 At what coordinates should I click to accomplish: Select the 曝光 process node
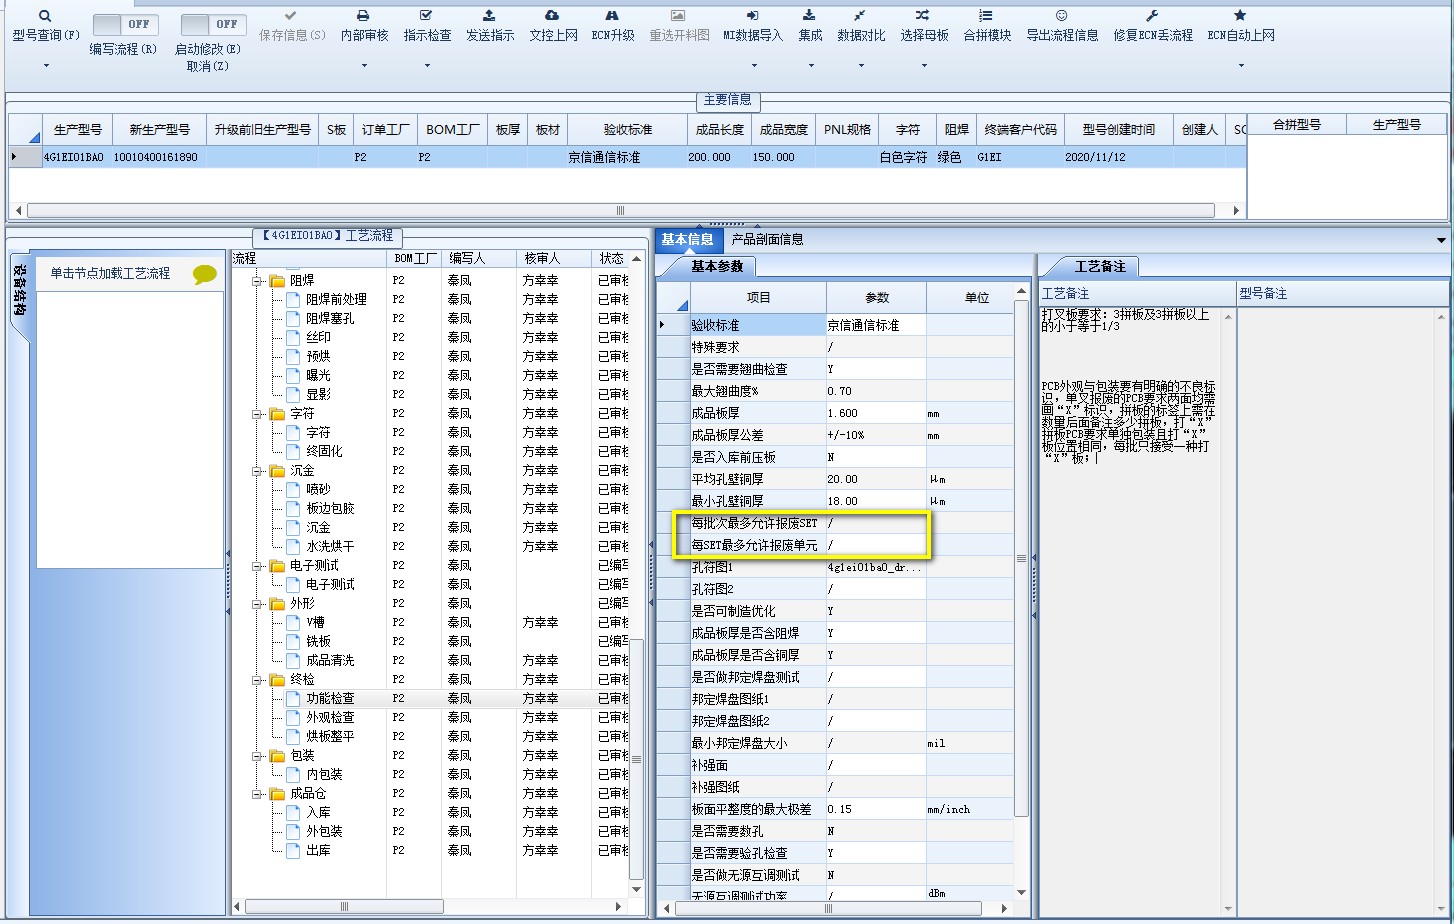pos(318,375)
